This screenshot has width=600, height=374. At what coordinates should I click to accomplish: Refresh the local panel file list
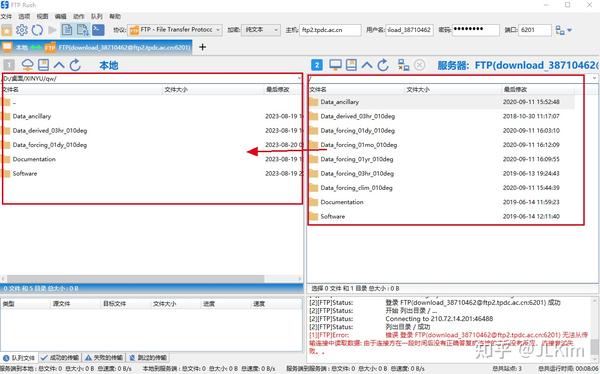[x=75, y=65]
